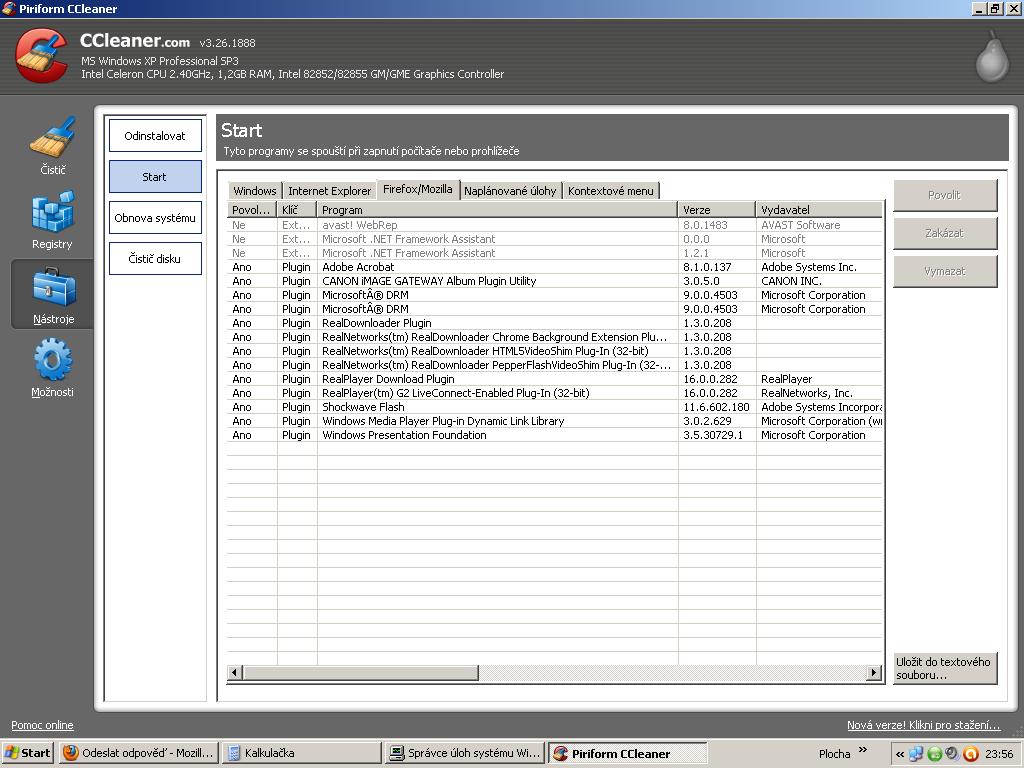Select RealPlayer(tm) G2 LiveConnect-Enabled Plug-In row
Screen dimensions: 1024x768
click(x=554, y=393)
